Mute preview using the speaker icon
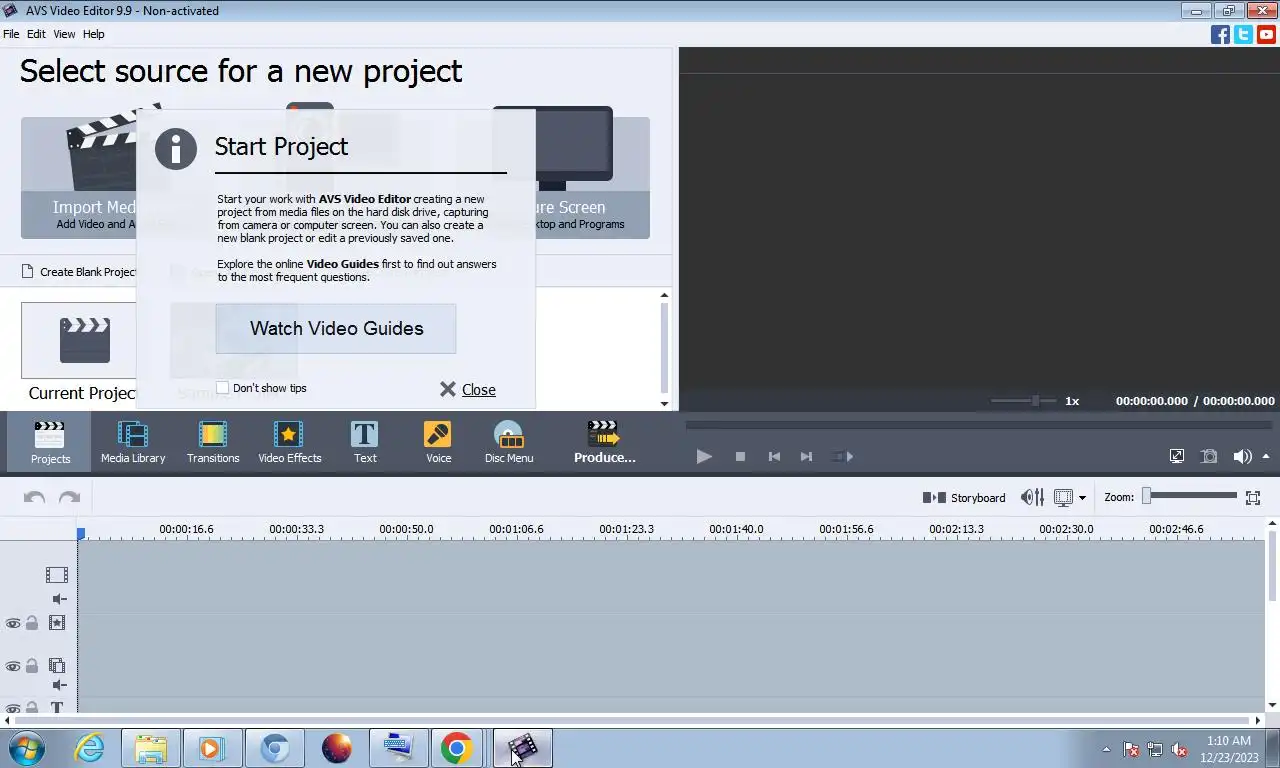1280x768 pixels. pyautogui.click(x=1242, y=456)
